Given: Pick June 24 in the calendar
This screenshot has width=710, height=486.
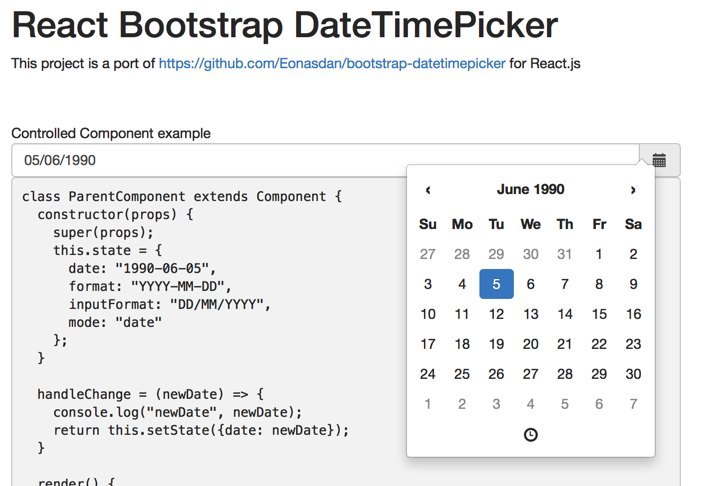Looking at the screenshot, I should click(x=428, y=374).
